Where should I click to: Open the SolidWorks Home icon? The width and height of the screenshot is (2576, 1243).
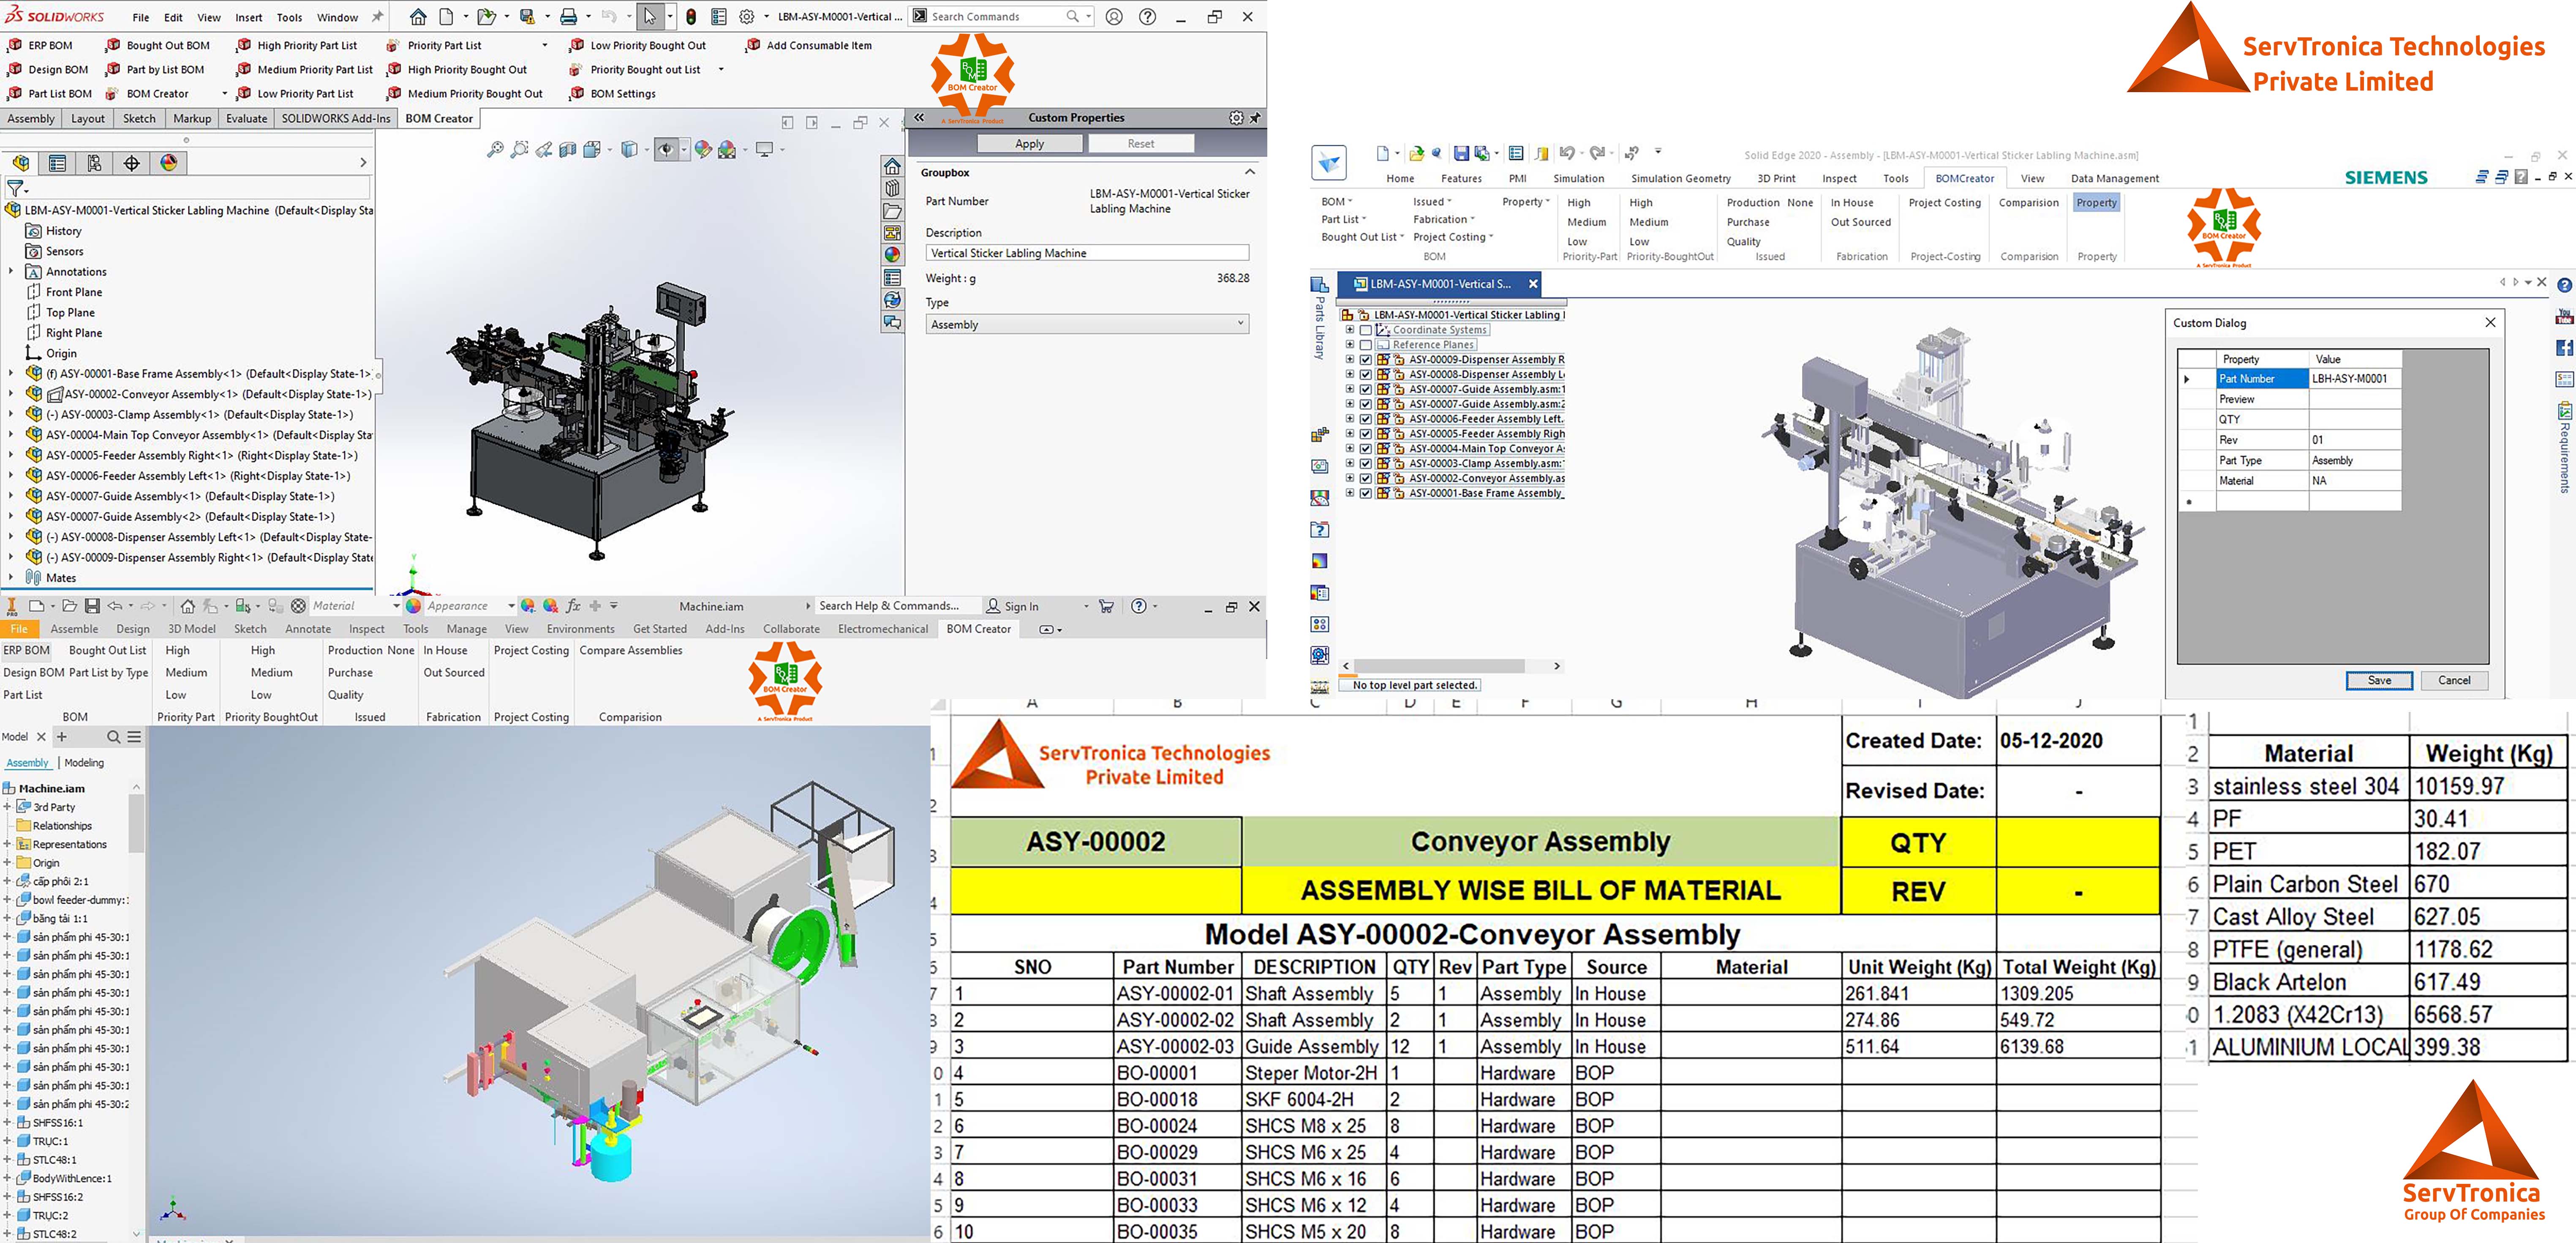(418, 16)
